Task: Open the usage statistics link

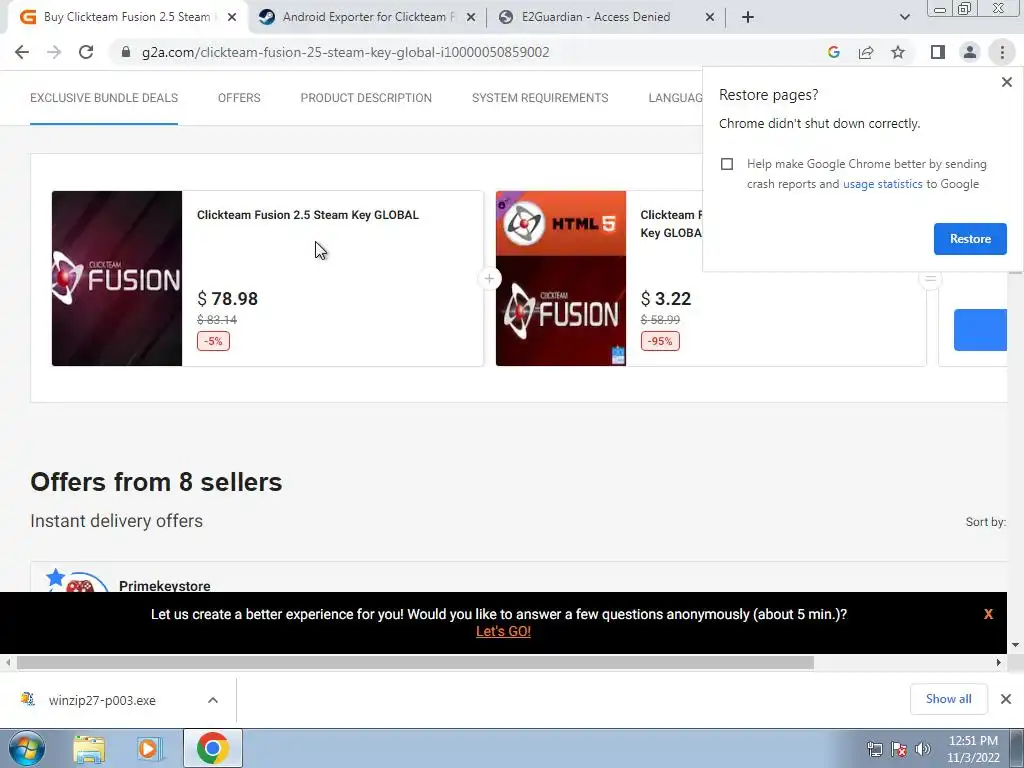Action: coord(882,184)
